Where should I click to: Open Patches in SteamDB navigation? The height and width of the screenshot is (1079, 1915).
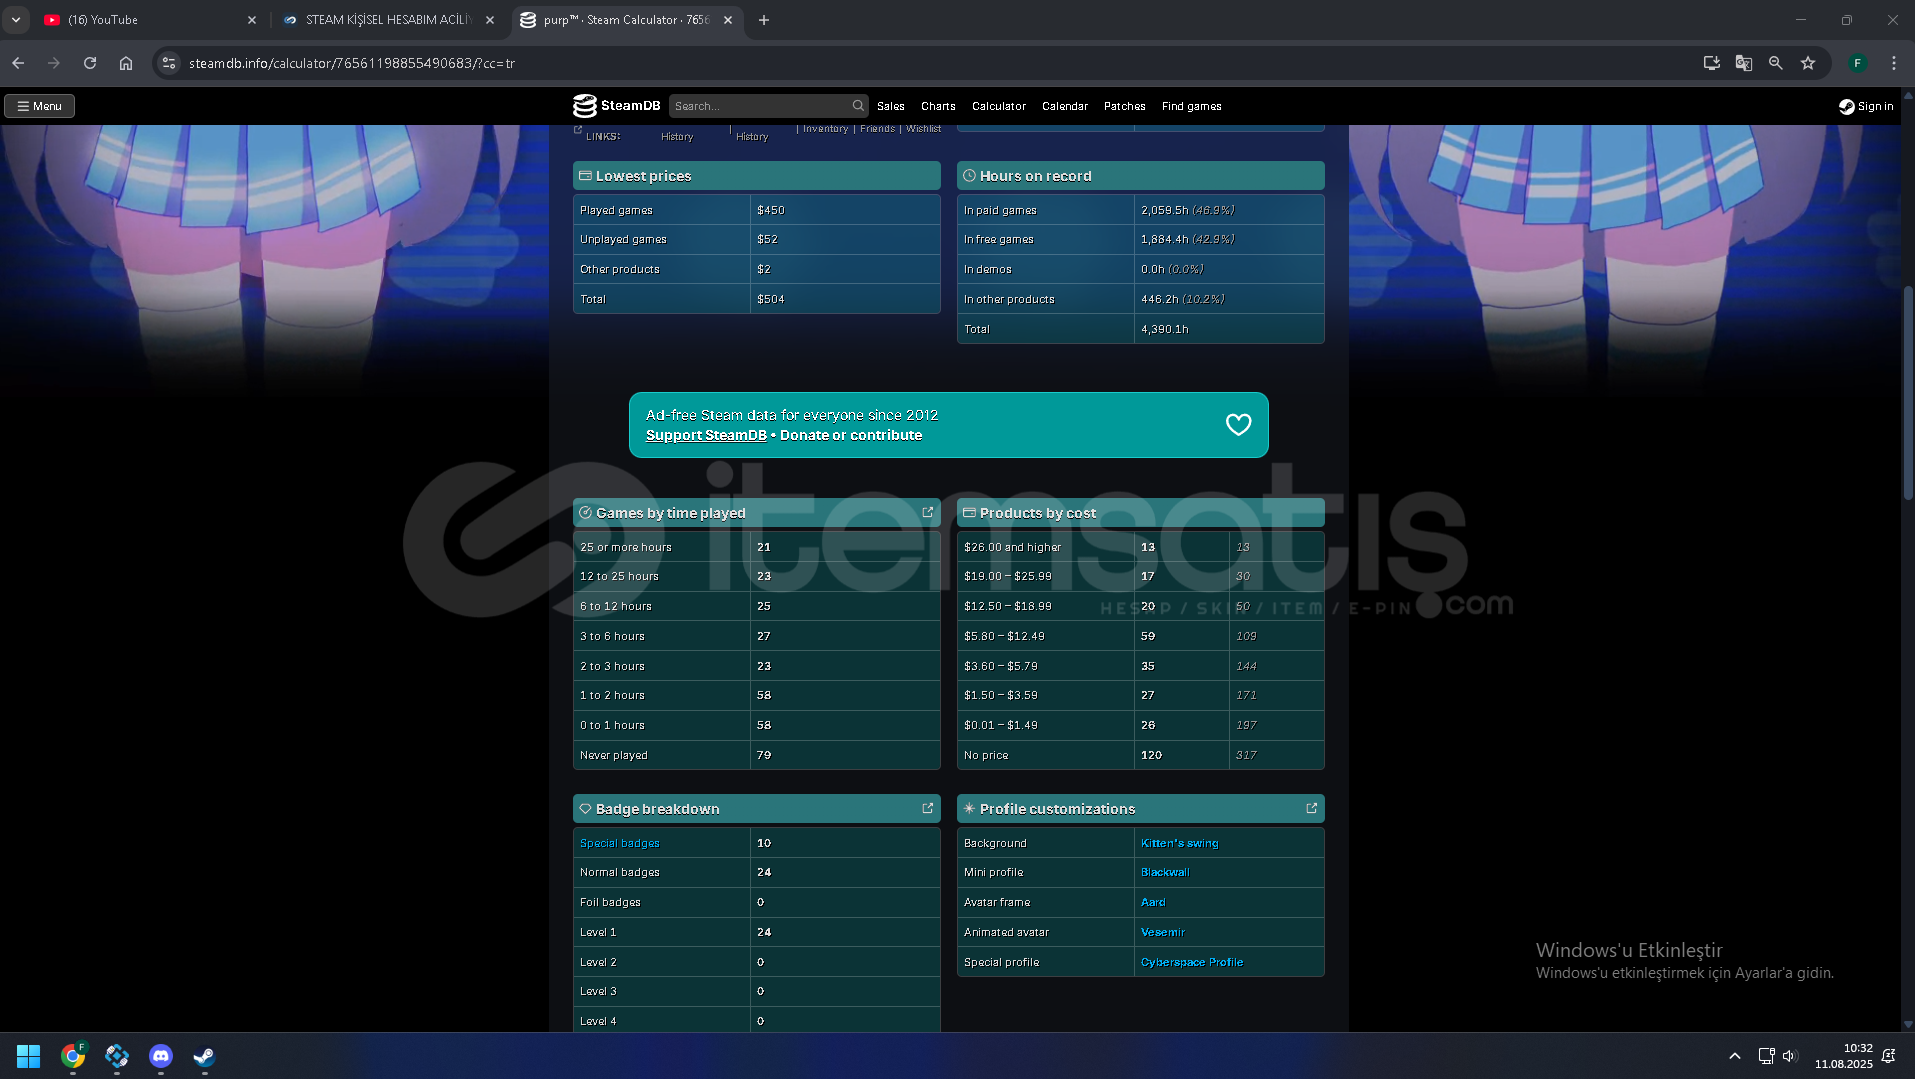click(1125, 106)
